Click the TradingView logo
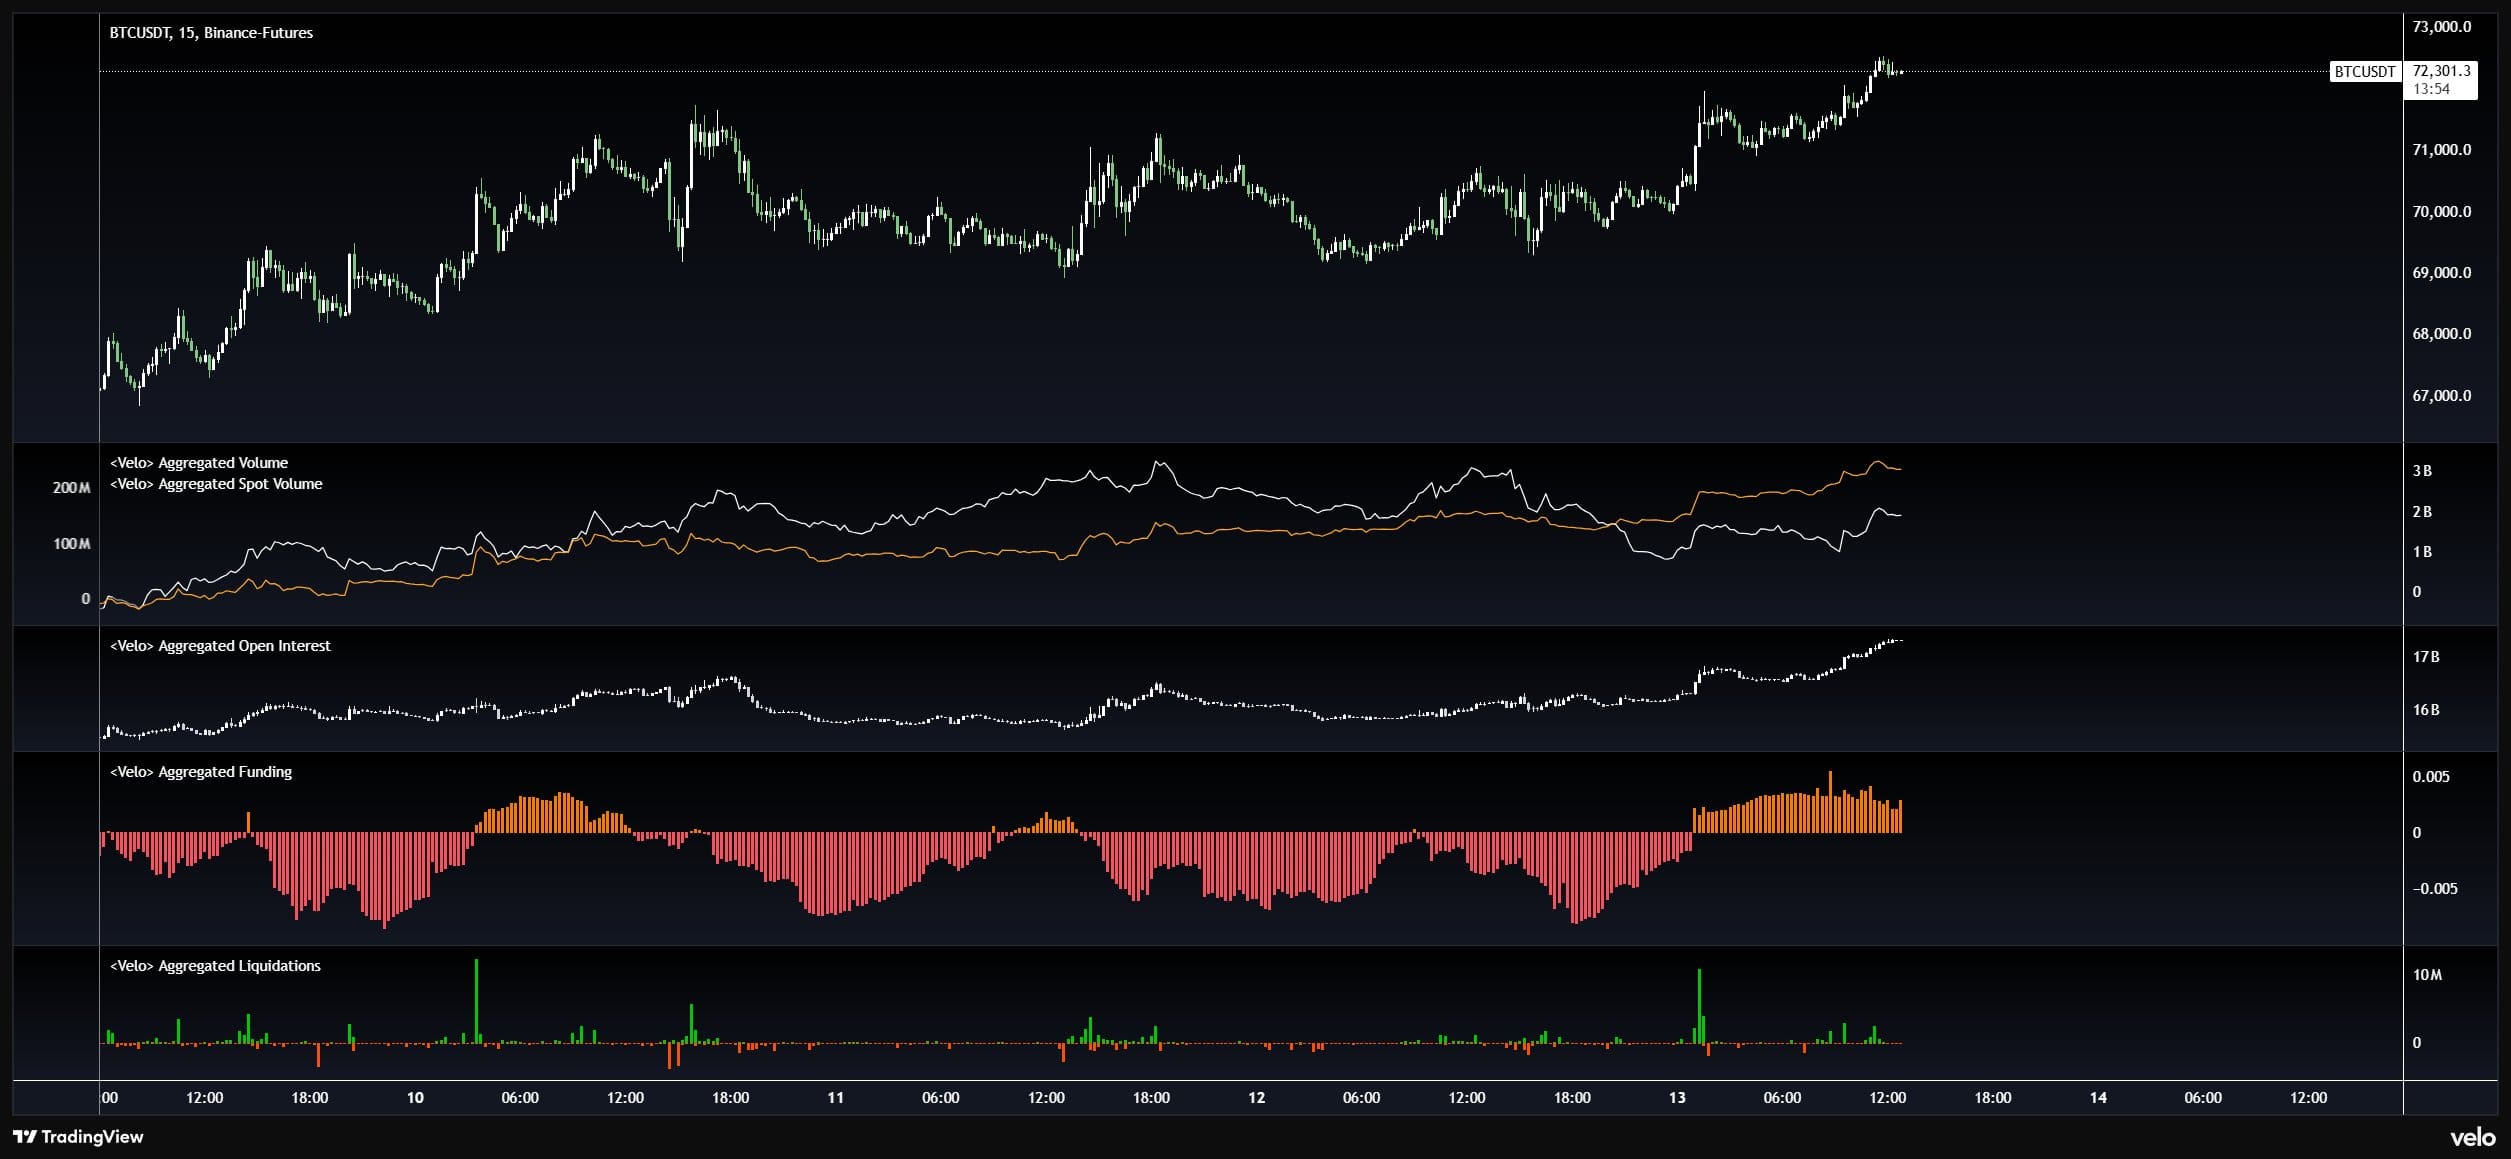Image resolution: width=2511 pixels, height=1159 pixels. [78, 1136]
